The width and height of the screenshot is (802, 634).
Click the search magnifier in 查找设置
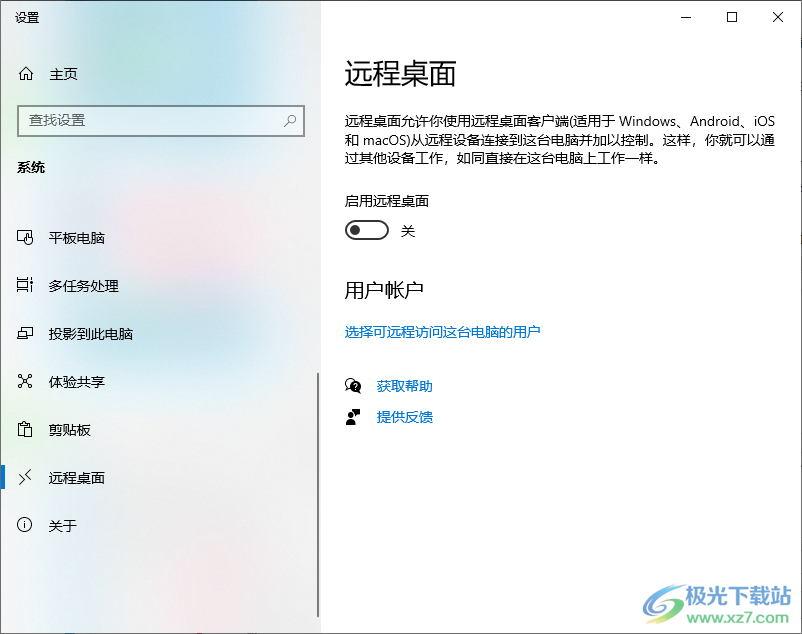point(290,120)
